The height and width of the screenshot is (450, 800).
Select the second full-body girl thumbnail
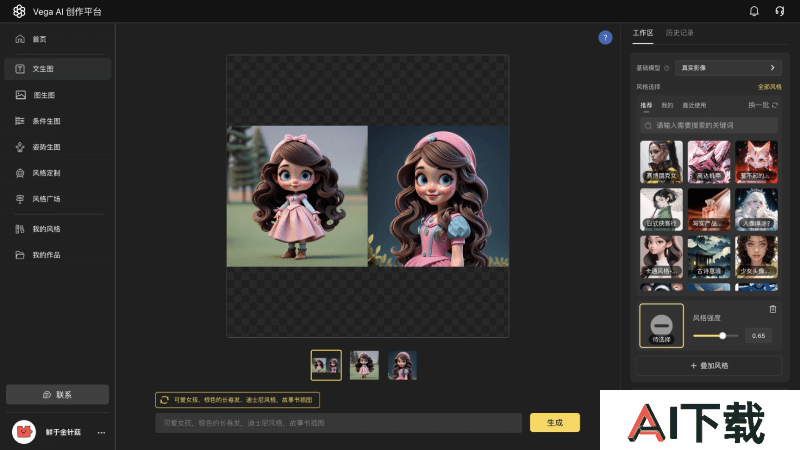pos(364,365)
